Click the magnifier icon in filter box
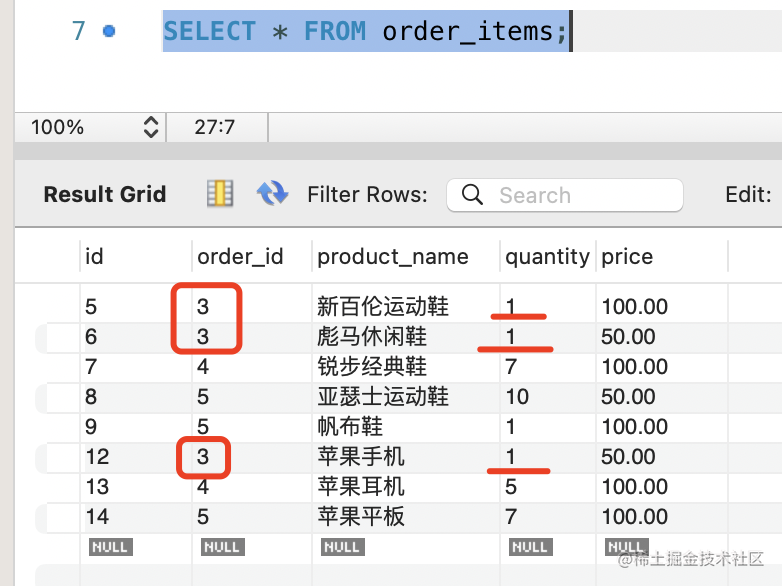 pos(473,194)
